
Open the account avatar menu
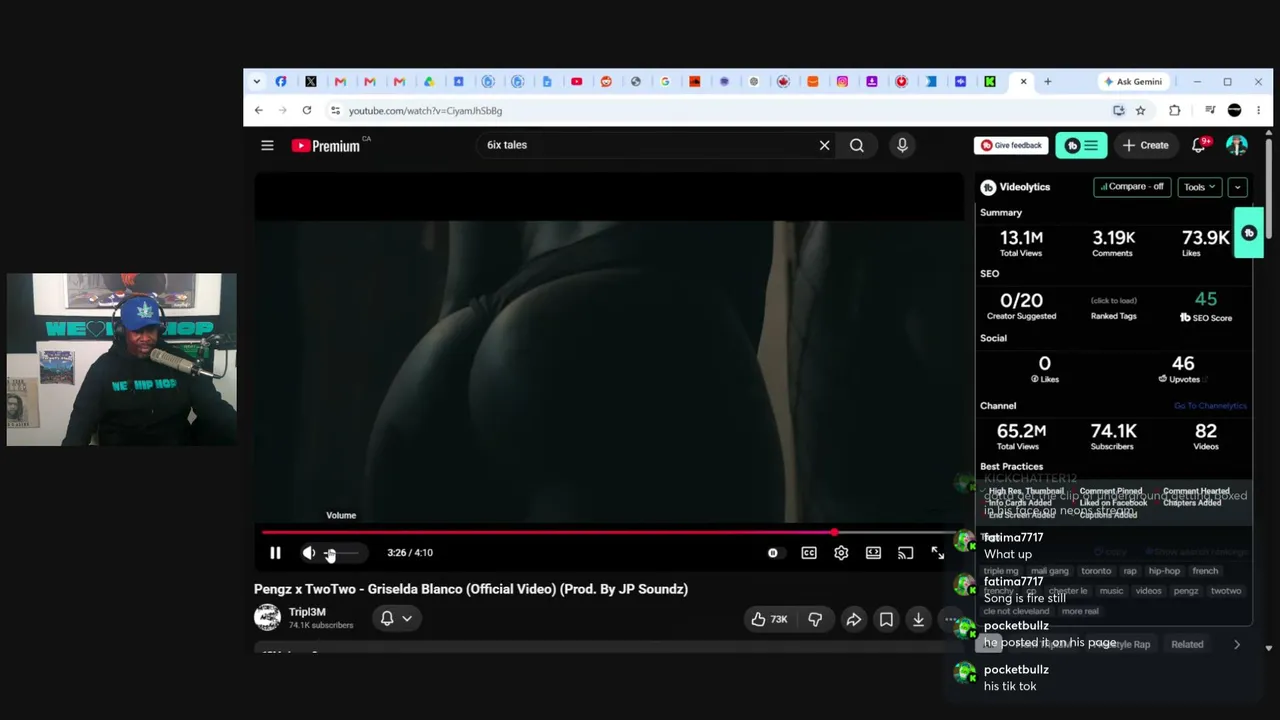(x=1237, y=145)
